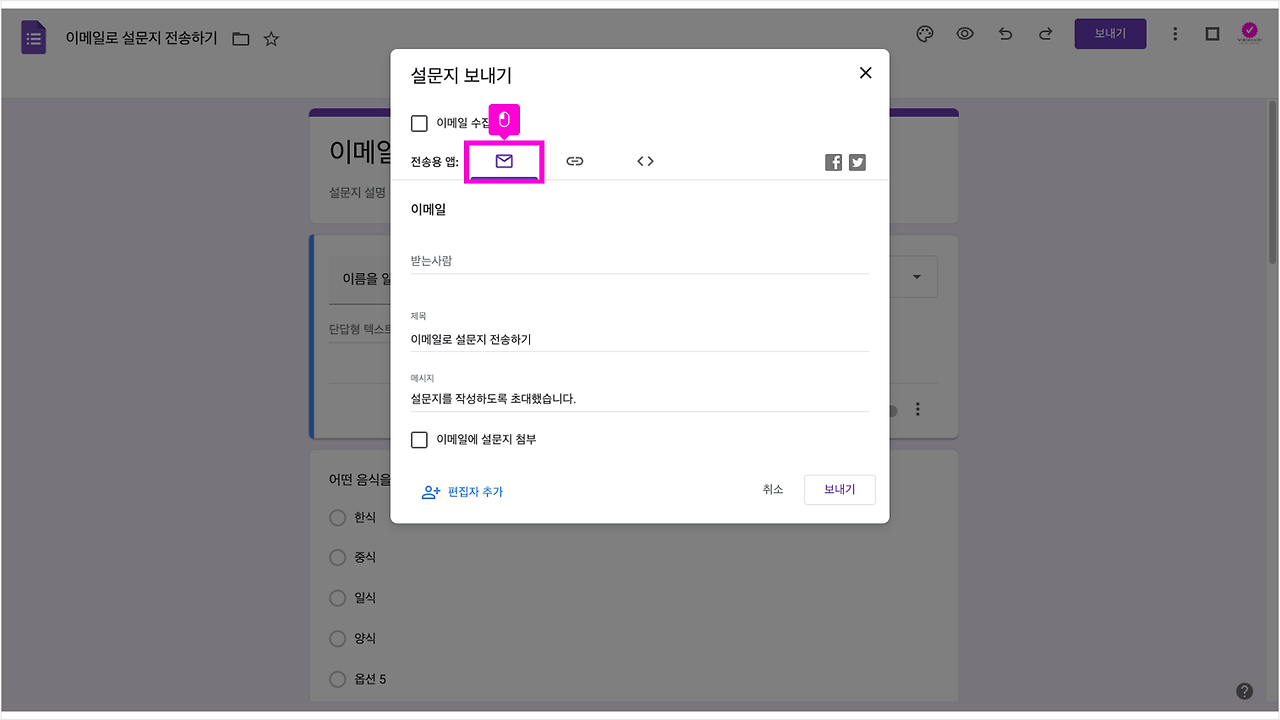The image size is (1280, 720).
Task: Select the embed HTML <> icon
Action: (x=645, y=160)
